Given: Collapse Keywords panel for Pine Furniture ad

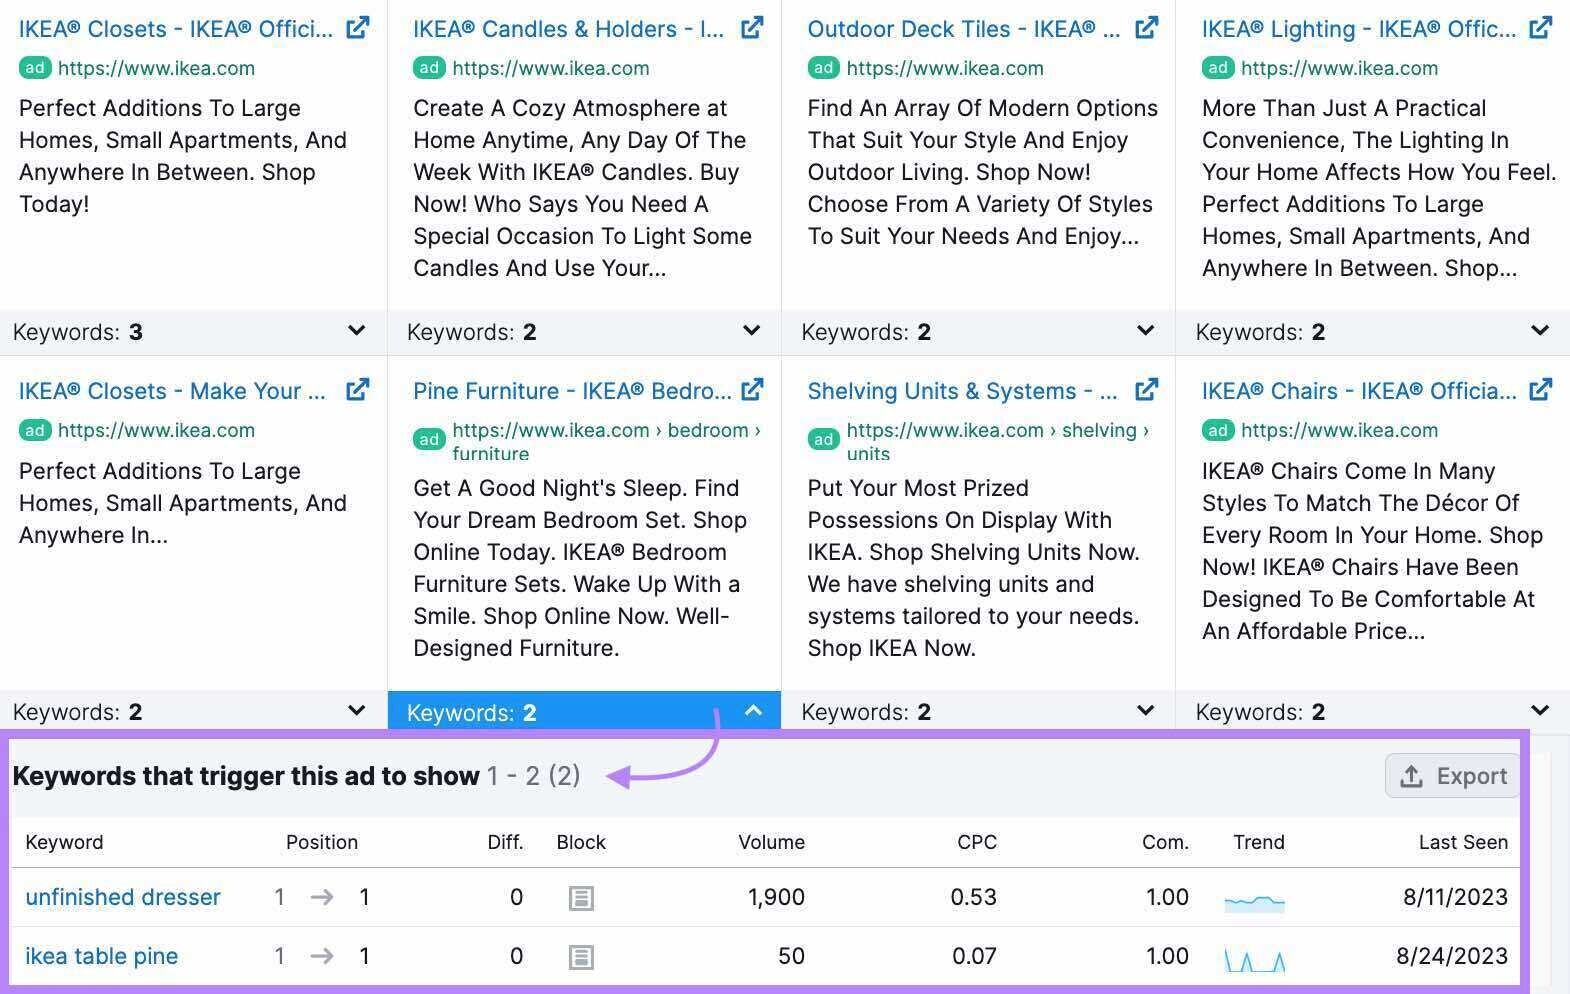Looking at the screenshot, I should pyautogui.click(x=753, y=712).
